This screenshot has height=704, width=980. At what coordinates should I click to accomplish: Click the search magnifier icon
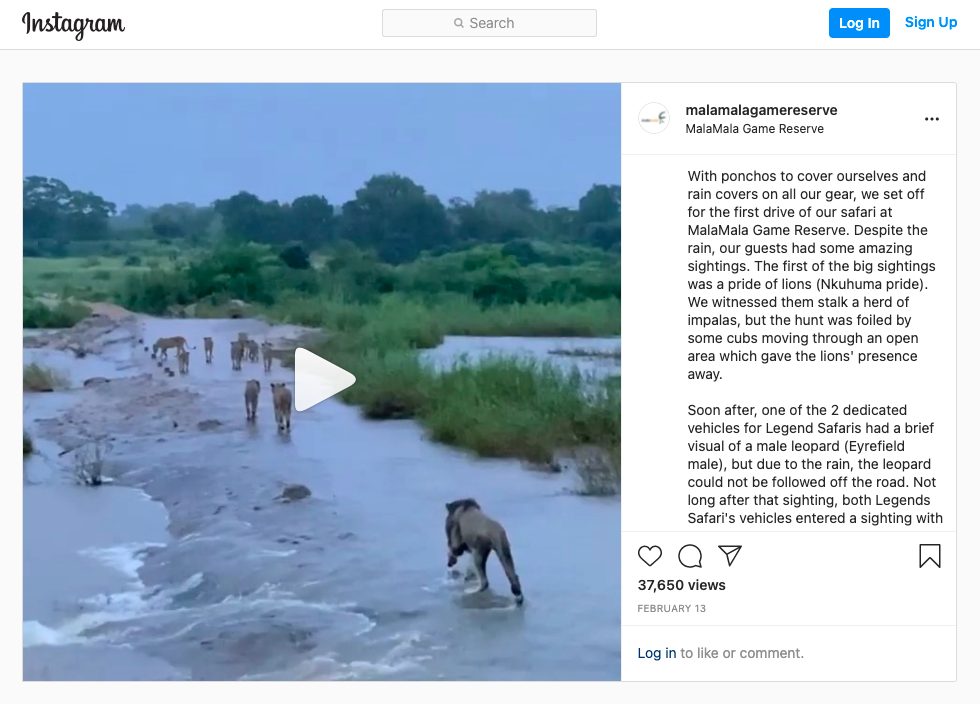tap(459, 23)
